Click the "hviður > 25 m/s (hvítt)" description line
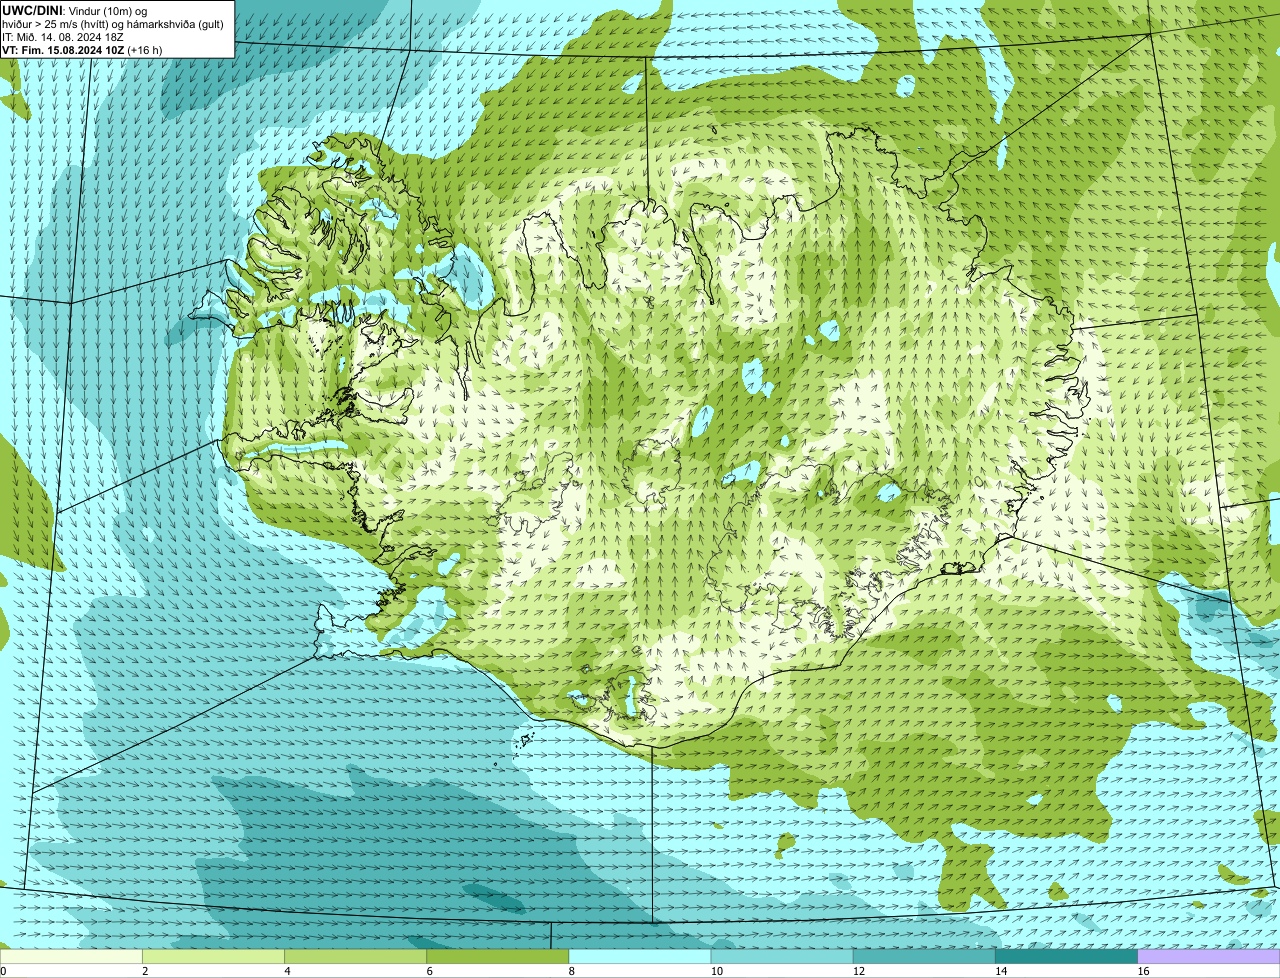Viewport: 1280px width, 978px height. click(x=112, y=24)
